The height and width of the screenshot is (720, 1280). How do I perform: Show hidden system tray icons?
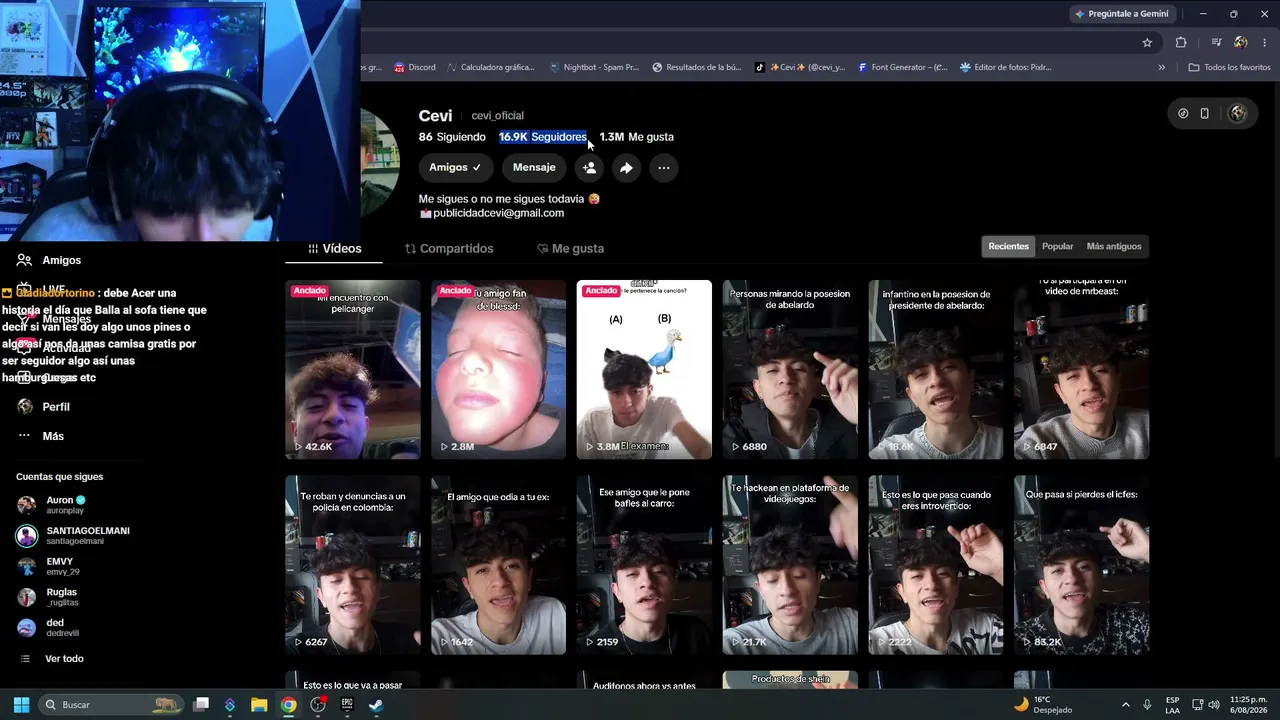tap(1125, 705)
